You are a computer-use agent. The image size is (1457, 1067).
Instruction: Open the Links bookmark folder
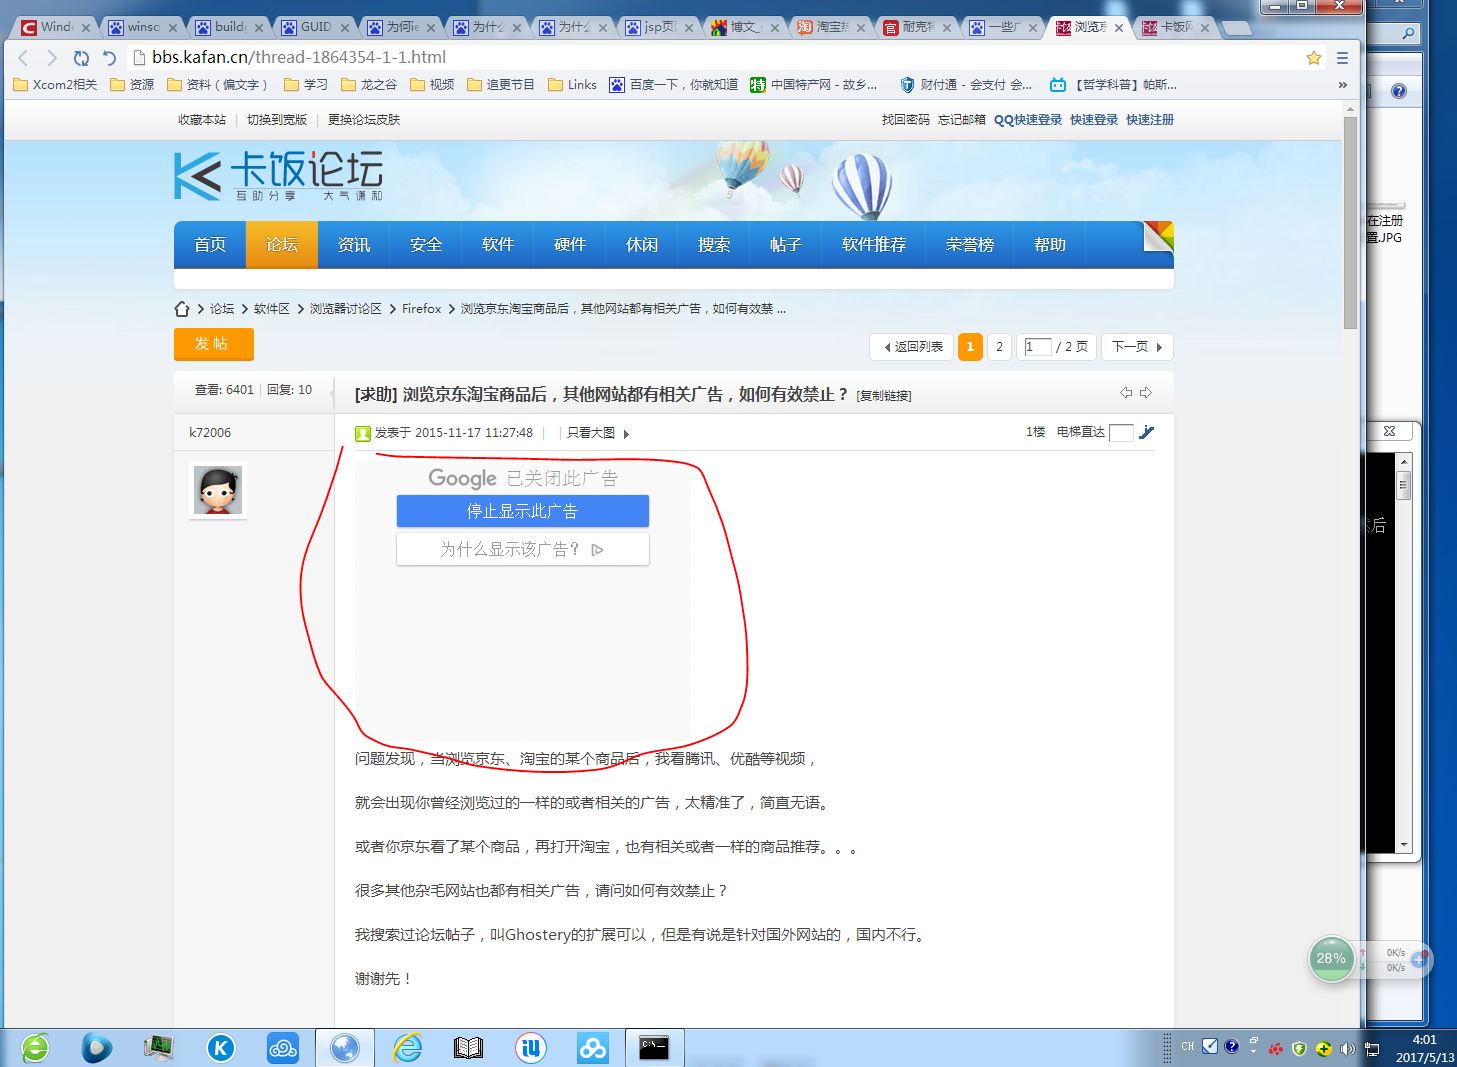(x=573, y=85)
